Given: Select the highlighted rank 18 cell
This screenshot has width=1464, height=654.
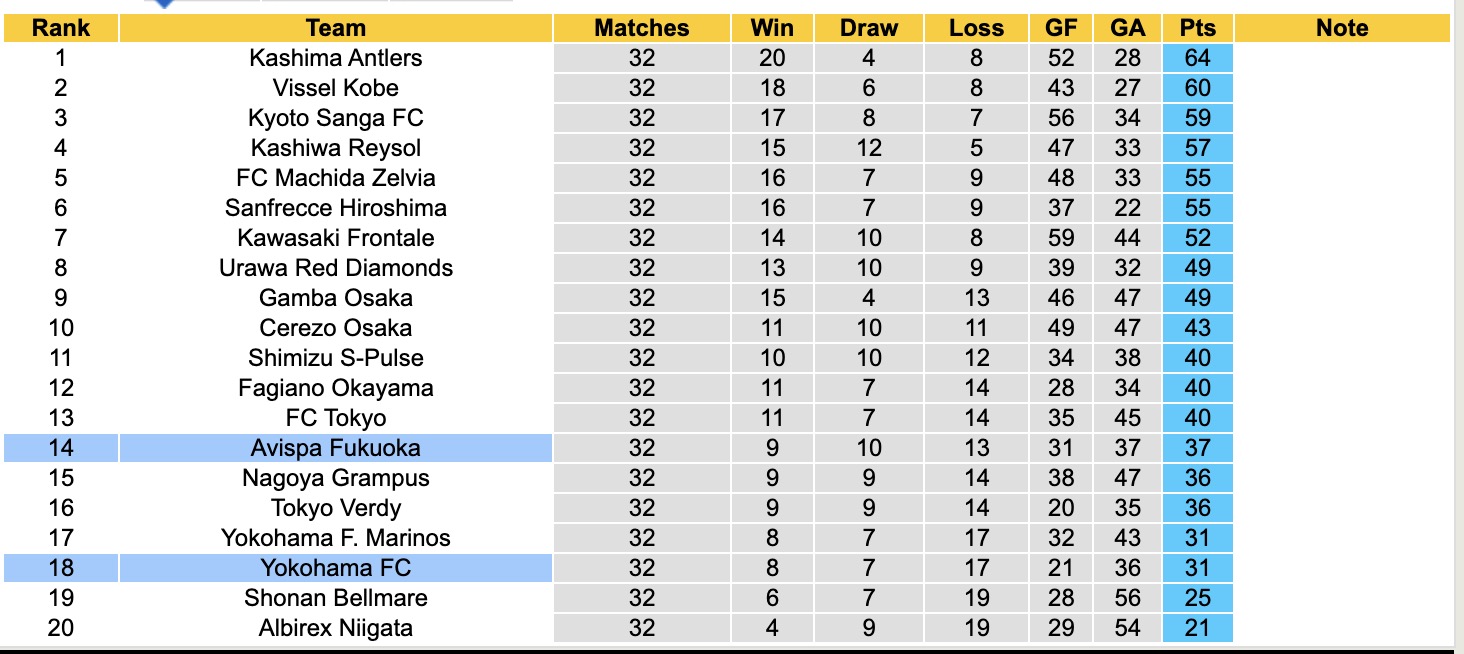Looking at the screenshot, I should click(x=61, y=568).
